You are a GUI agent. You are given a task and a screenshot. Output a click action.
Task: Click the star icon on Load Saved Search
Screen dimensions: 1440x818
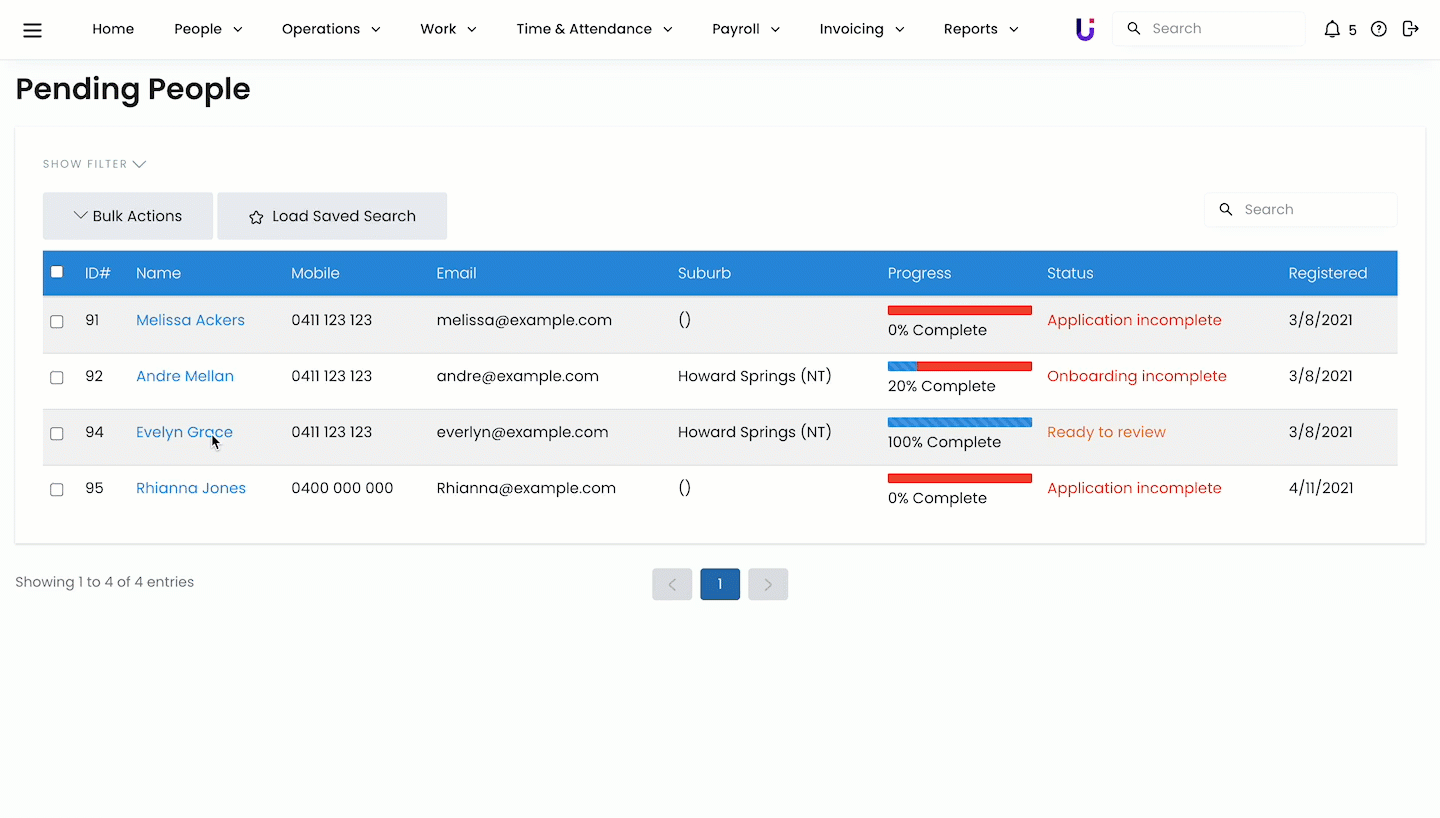click(x=256, y=217)
